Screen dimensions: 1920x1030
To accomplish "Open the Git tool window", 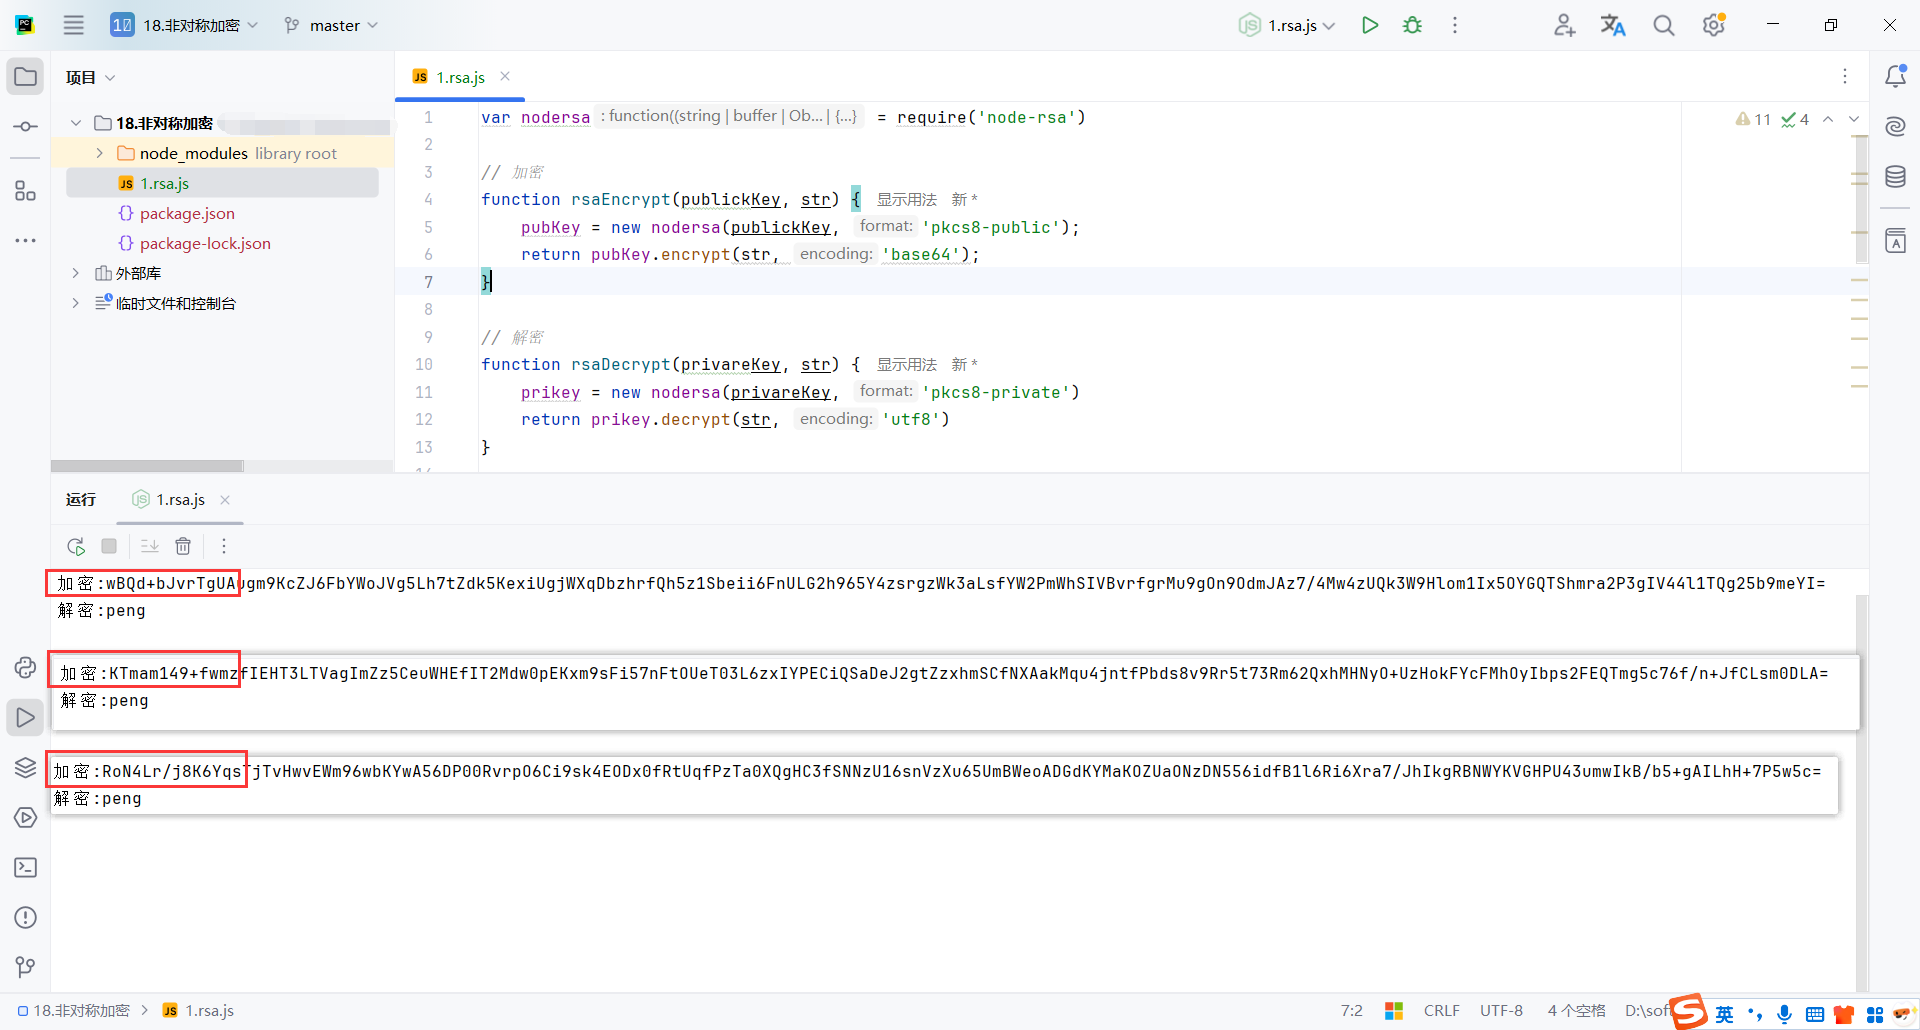I will (26, 967).
